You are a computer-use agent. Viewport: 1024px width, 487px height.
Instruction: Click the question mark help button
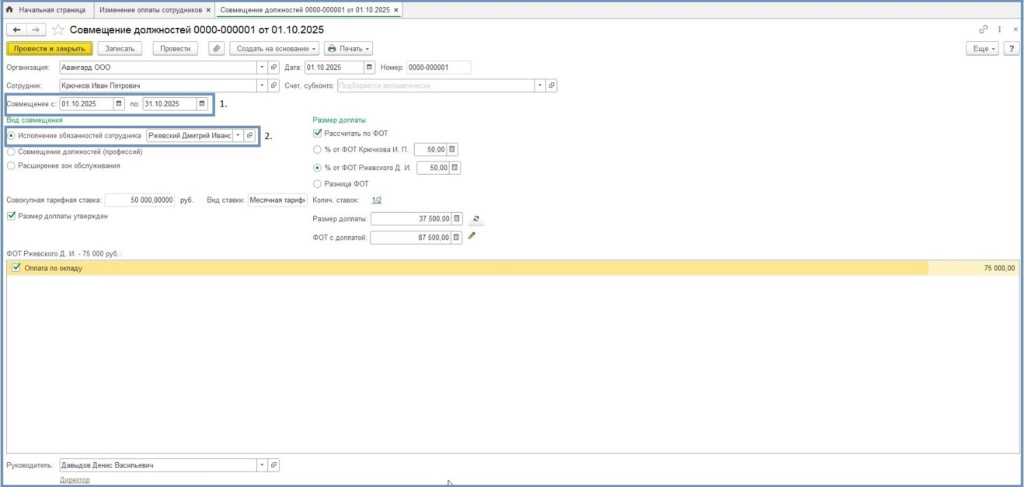point(1010,48)
